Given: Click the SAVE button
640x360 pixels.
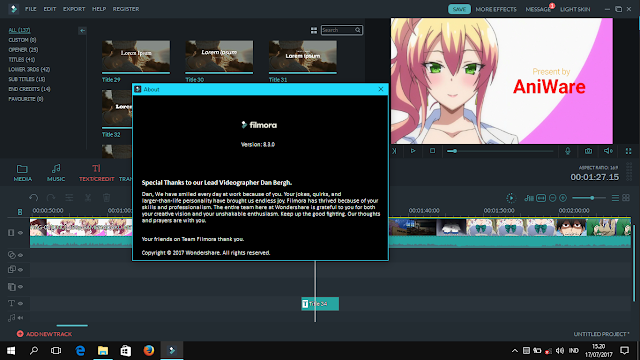Looking at the screenshot, I should (x=459, y=9).
